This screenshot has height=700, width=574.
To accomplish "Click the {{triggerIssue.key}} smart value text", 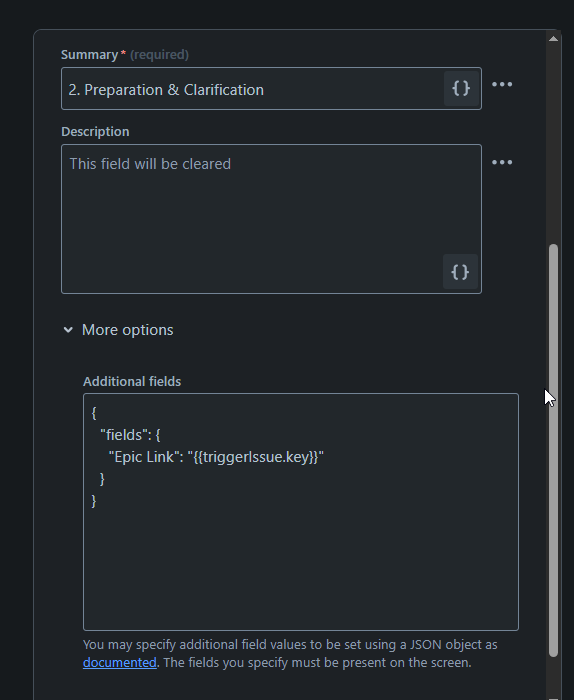I will tap(256, 457).
